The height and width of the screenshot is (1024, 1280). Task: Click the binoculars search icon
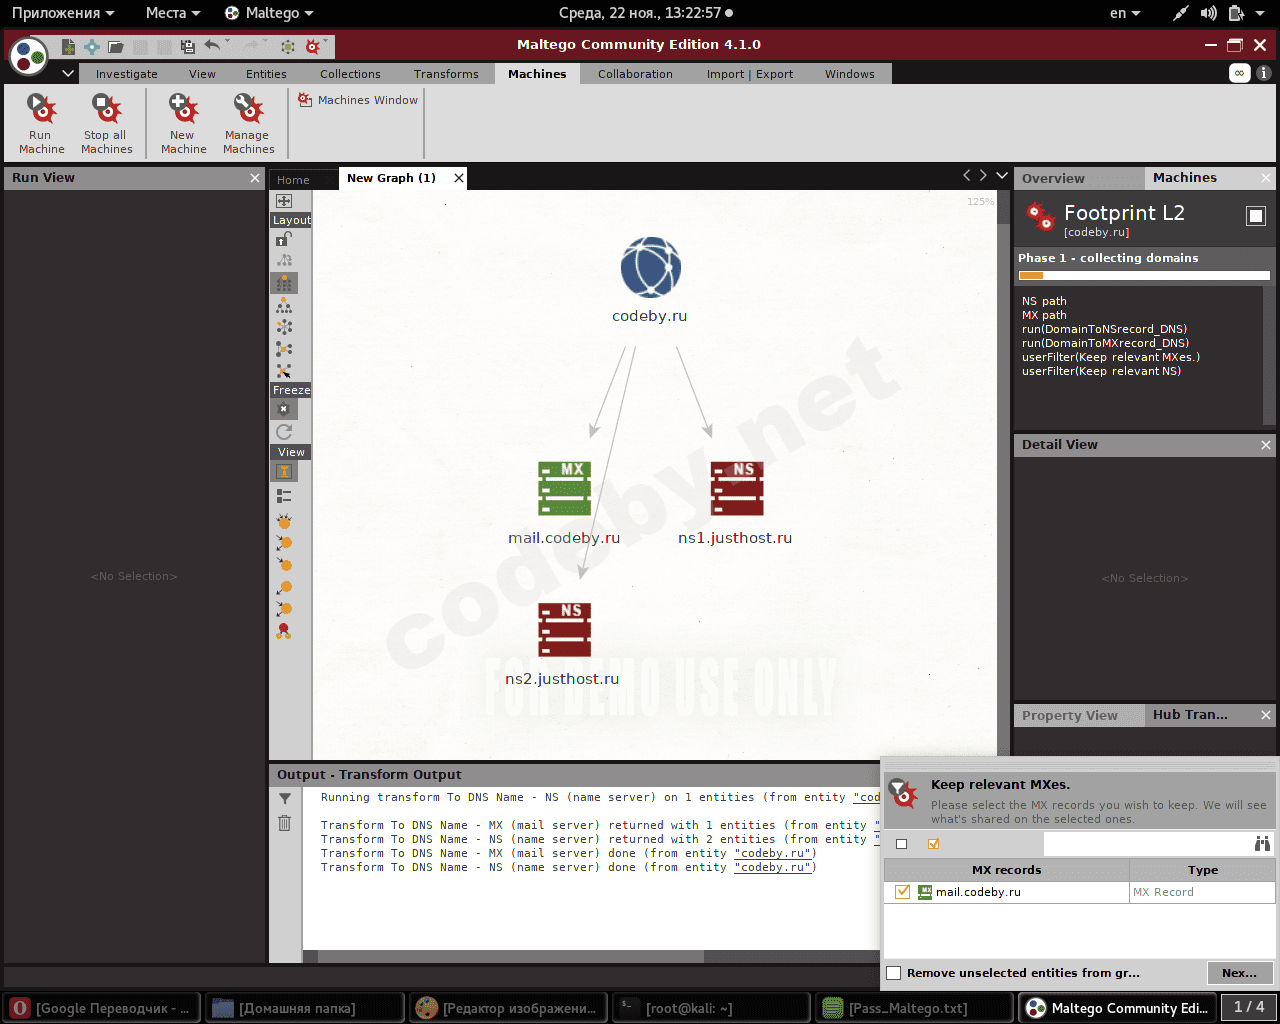(x=1262, y=844)
